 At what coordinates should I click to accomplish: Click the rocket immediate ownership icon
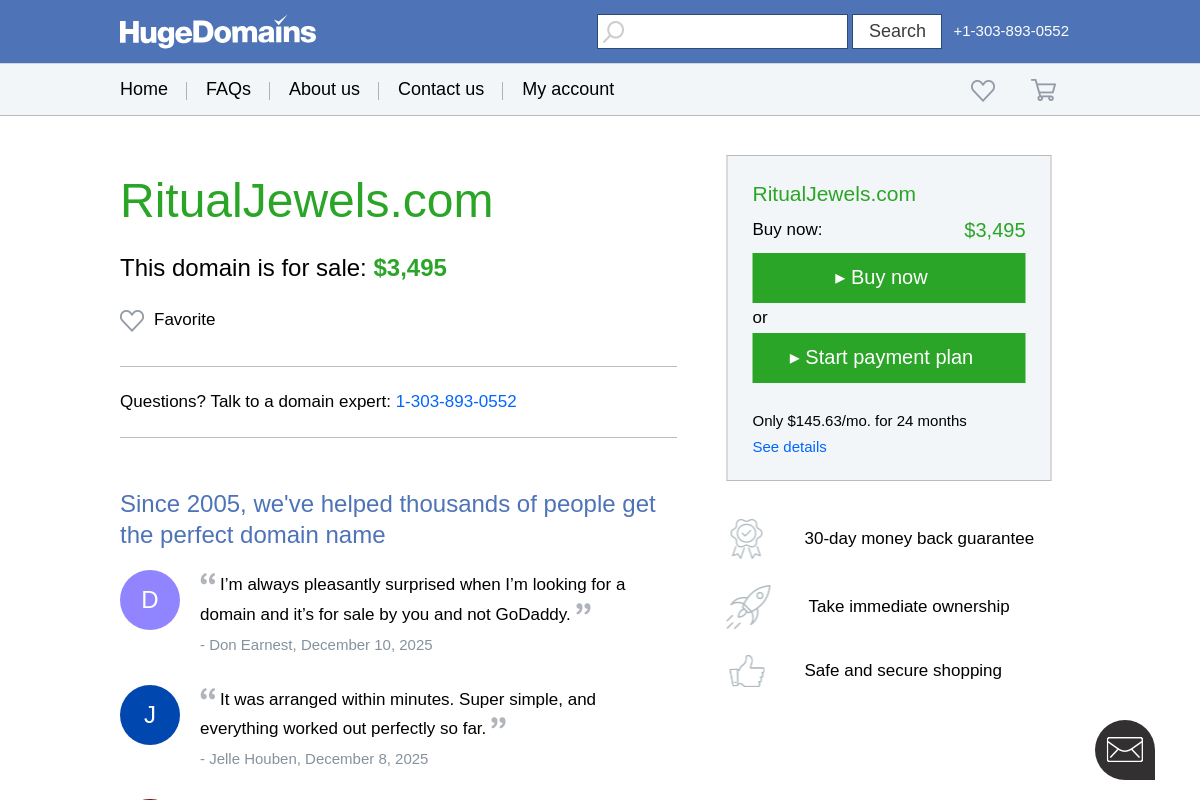[x=747, y=606]
